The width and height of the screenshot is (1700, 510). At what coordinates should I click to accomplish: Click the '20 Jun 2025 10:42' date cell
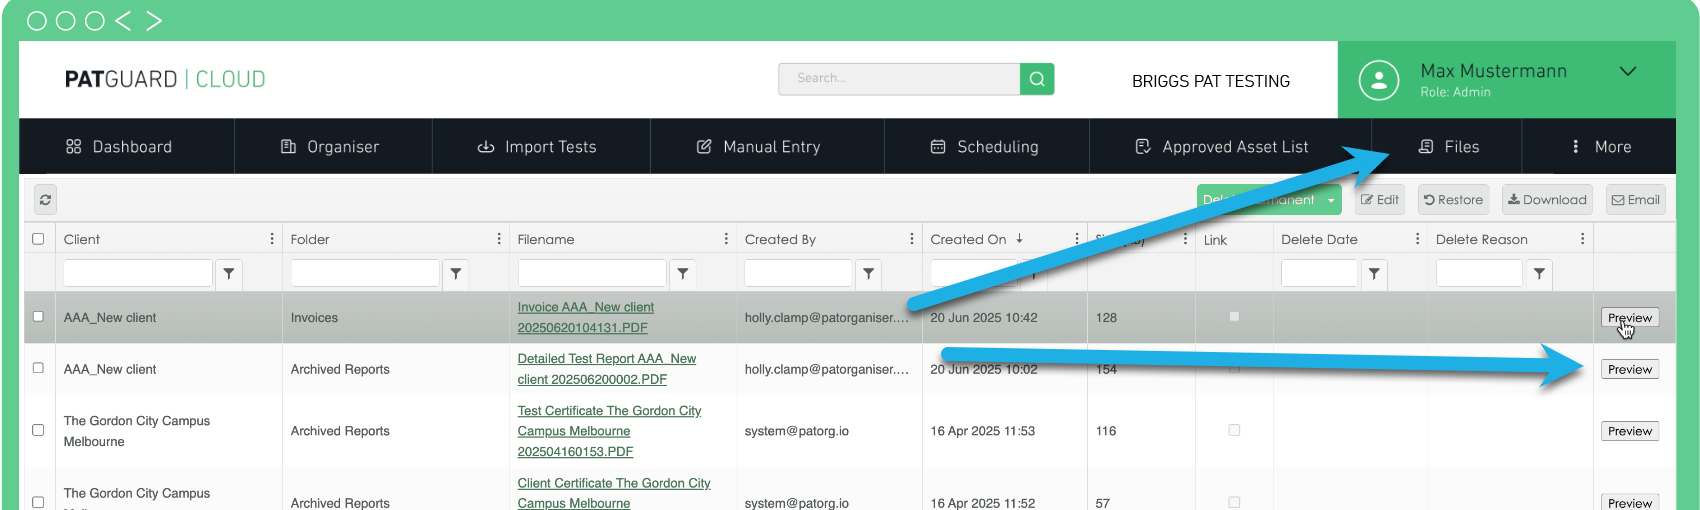(984, 317)
